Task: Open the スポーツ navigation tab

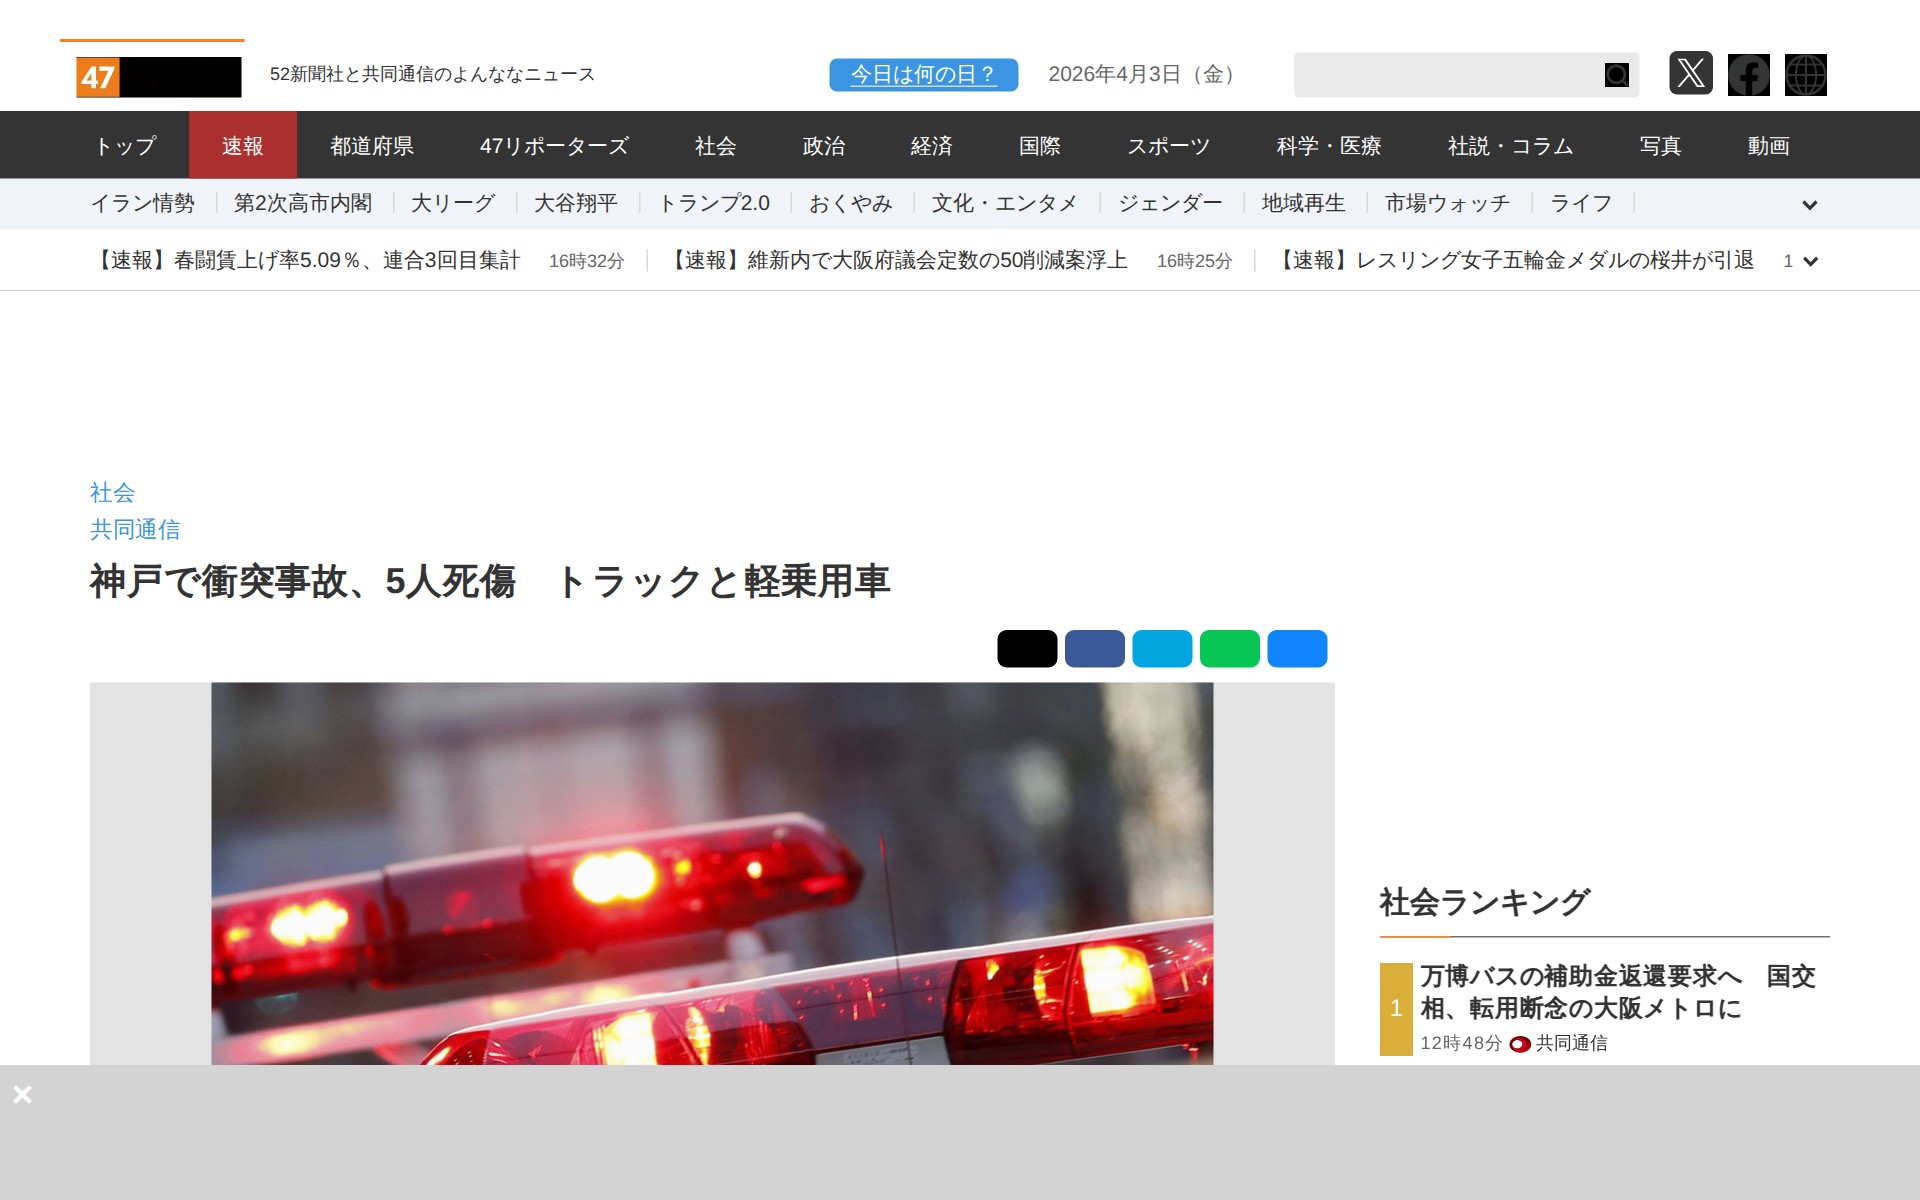Action: [1168, 146]
